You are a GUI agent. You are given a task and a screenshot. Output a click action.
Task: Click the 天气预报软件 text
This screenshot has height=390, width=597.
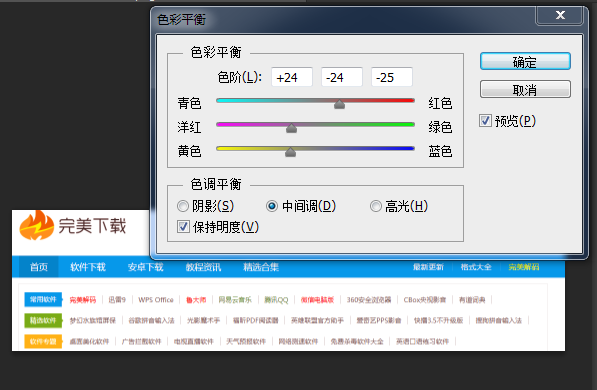coord(246,341)
